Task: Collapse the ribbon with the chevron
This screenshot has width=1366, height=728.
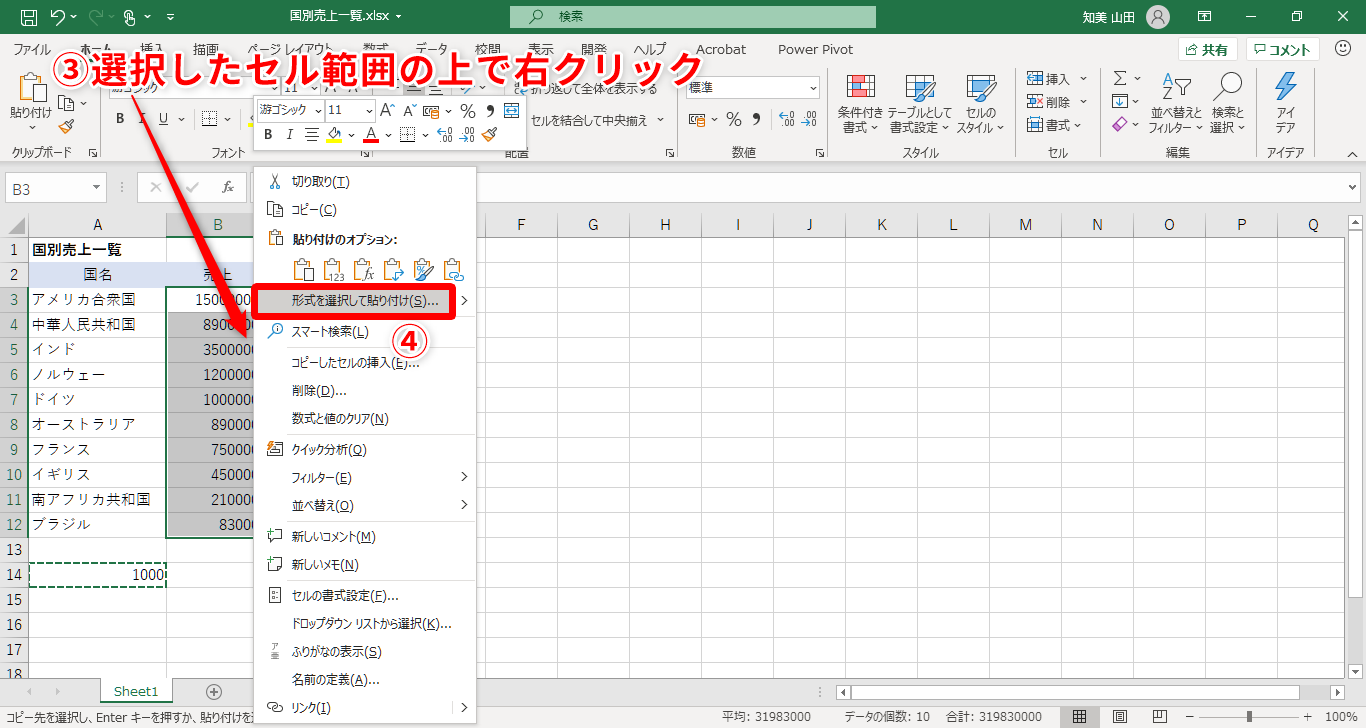Action: tap(1351, 153)
